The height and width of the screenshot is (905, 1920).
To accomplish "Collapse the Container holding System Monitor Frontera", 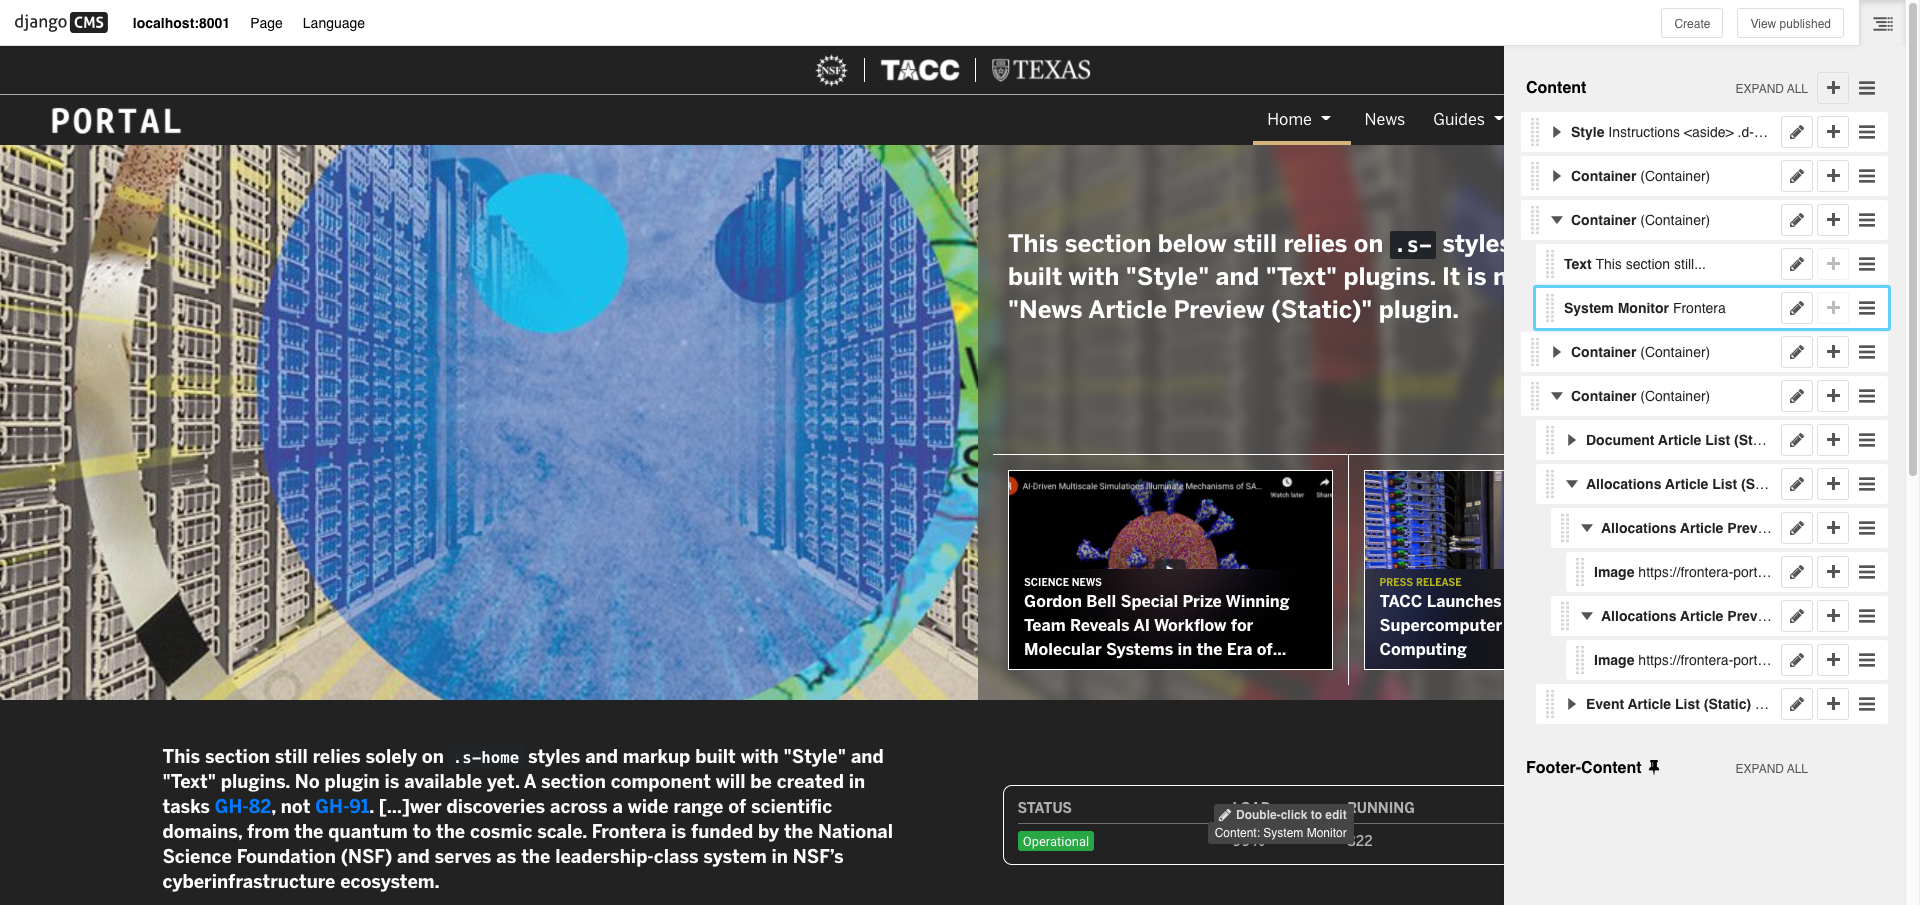I will [x=1556, y=220].
